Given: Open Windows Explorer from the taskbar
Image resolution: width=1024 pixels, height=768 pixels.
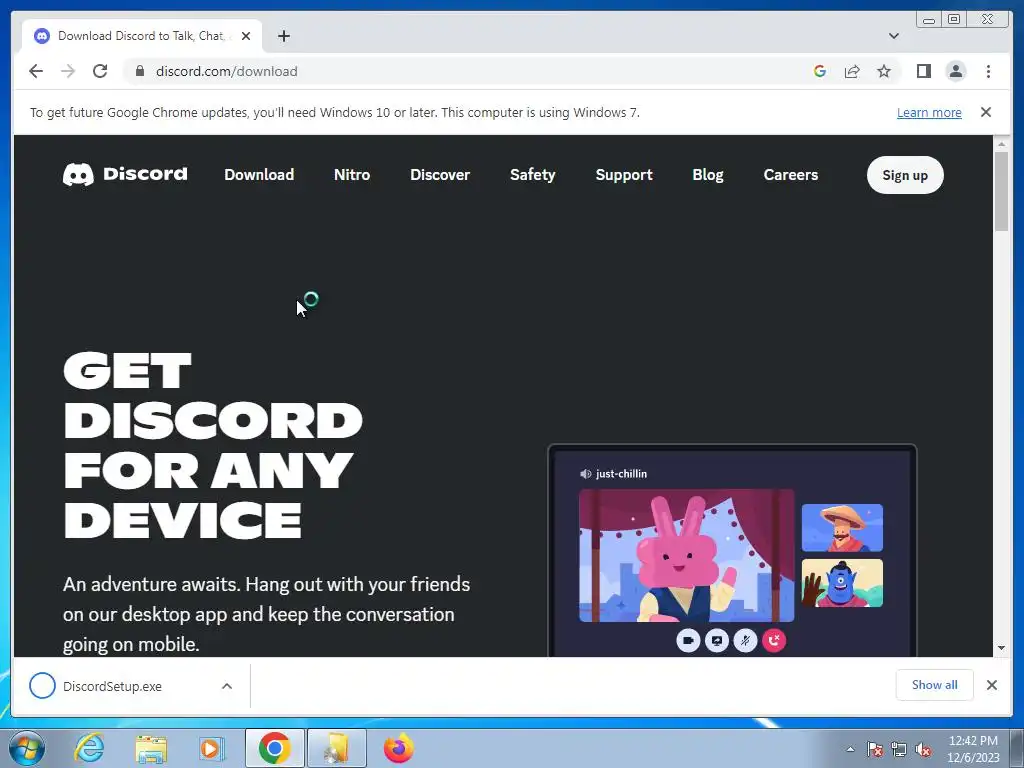Looking at the screenshot, I should point(151,748).
